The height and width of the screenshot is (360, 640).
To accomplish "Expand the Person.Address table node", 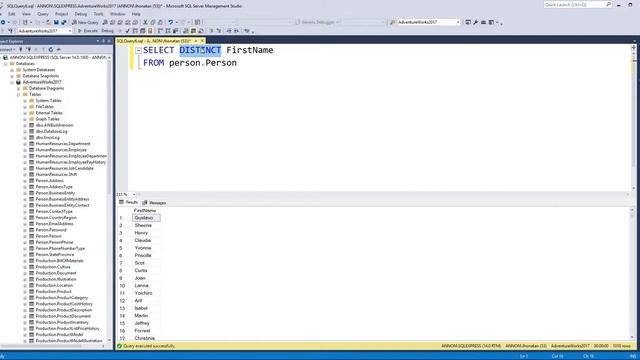I will click(25, 180).
